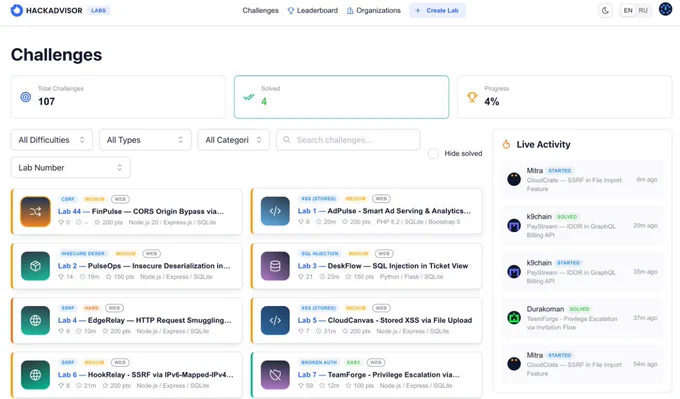Click the Lab 3 database icon tile
This screenshot has height=399, width=680.
click(275, 266)
